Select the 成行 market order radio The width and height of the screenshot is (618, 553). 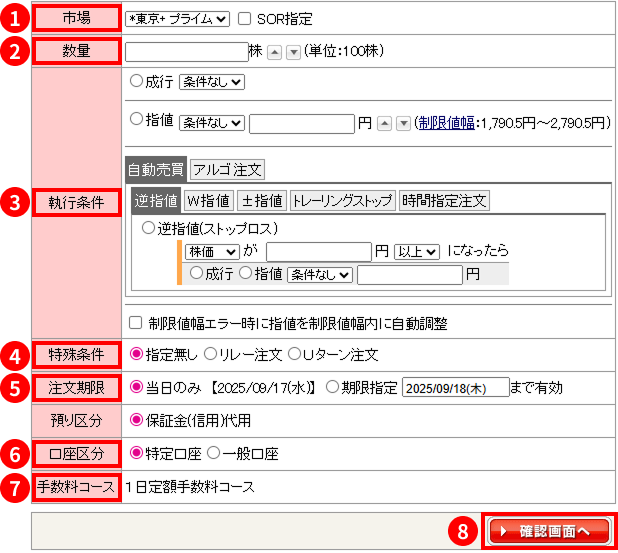pyautogui.click(x=137, y=81)
